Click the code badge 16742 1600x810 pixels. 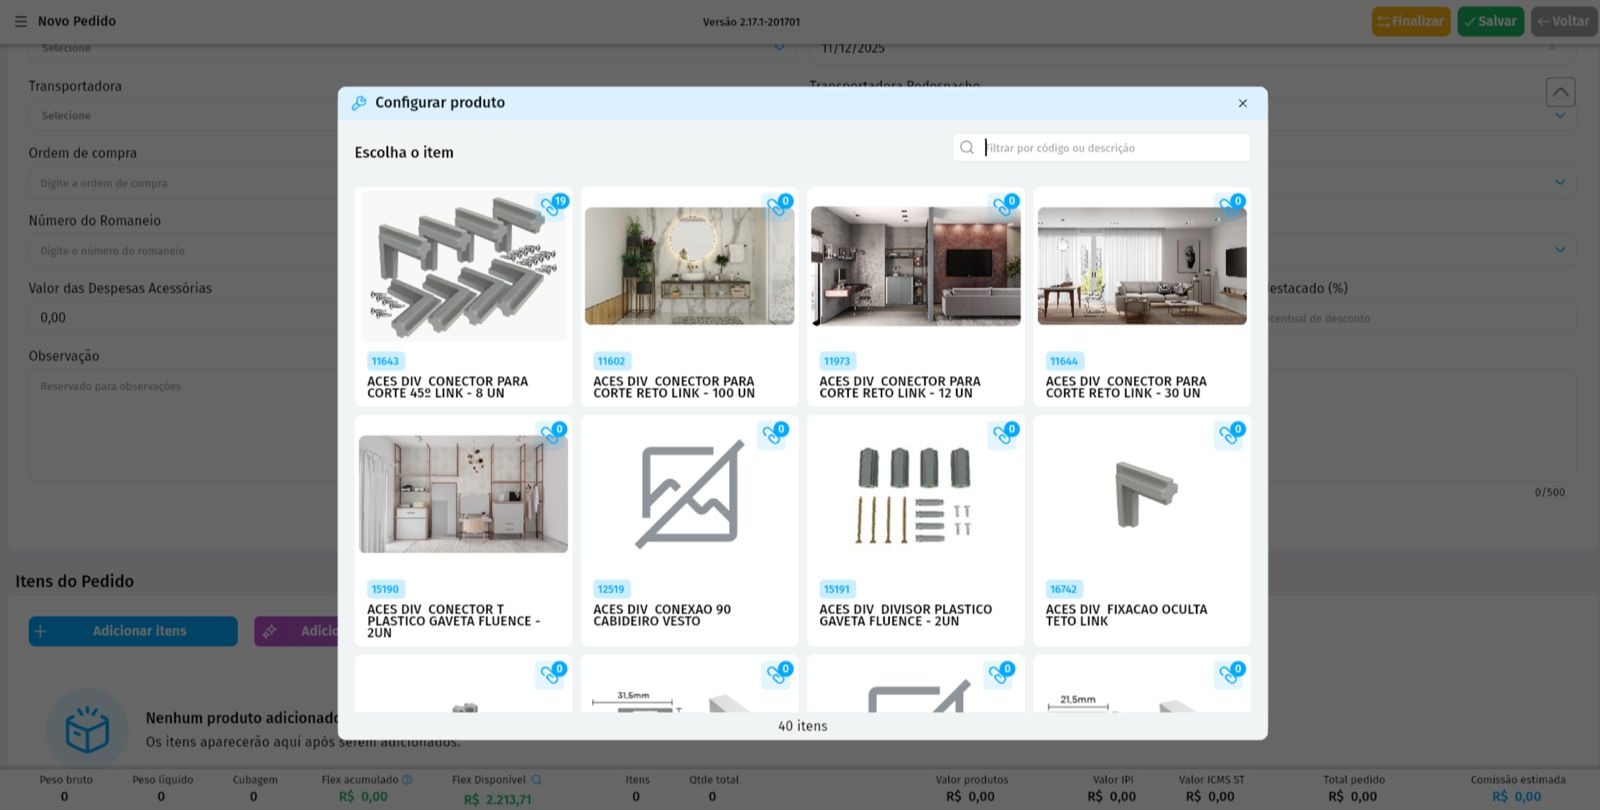tap(1064, 589)
